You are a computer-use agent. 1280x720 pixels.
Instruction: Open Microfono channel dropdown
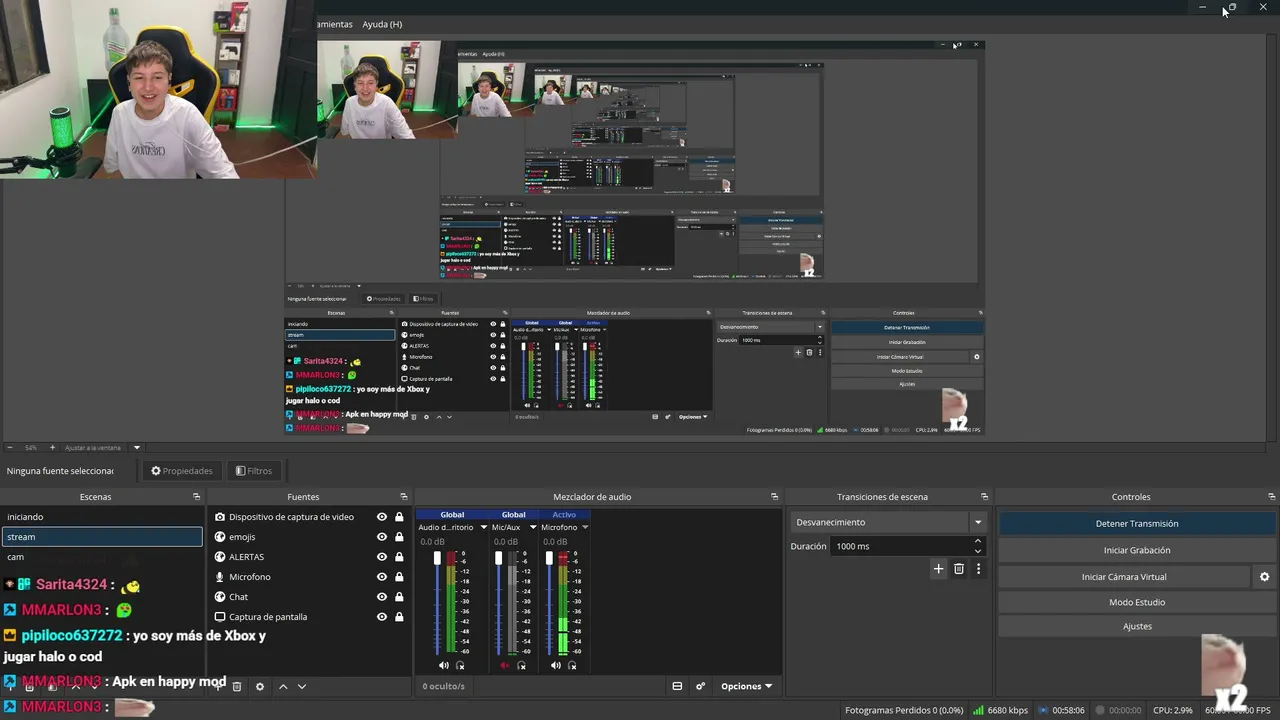[x=585, y=527]
